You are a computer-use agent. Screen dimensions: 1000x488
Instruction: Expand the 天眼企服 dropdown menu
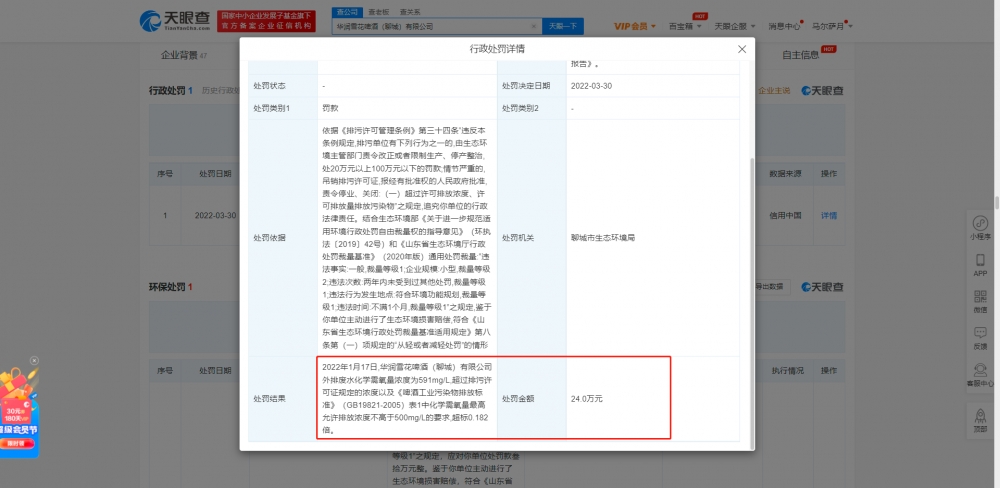[x=735, y=26]
